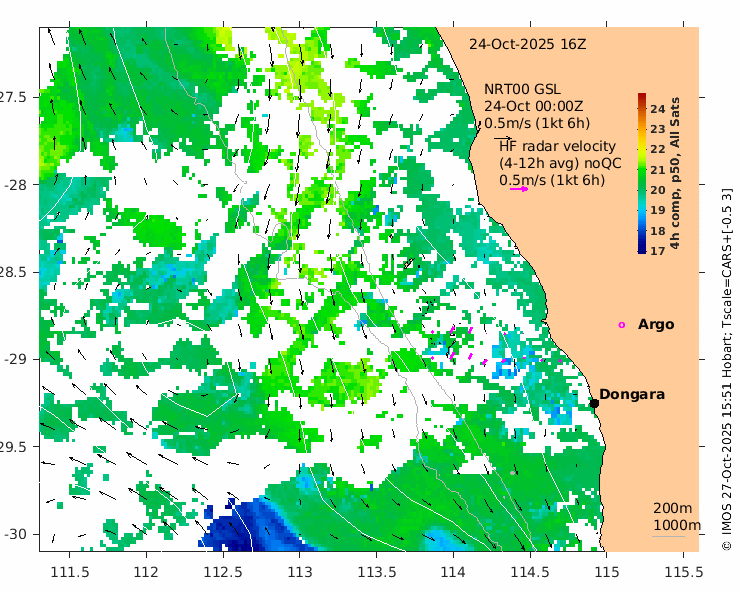Click the longitude tick label 113.5
The width and height of the screenshot is (740, 592).
pyautogui.click(x=377, y=572)
